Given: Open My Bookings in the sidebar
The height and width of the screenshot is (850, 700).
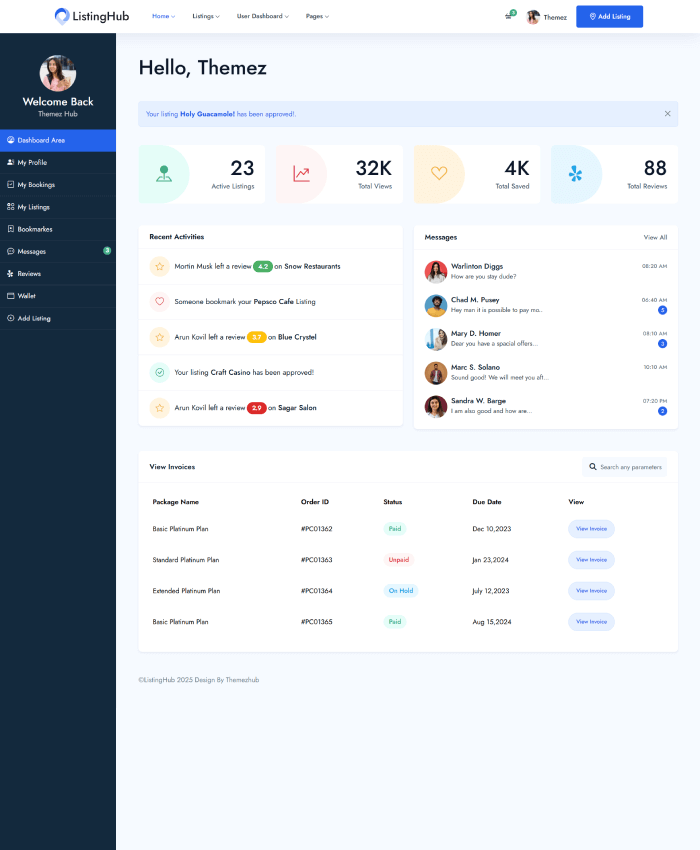Looking at the screenshot, I should (x=36, y=185).
